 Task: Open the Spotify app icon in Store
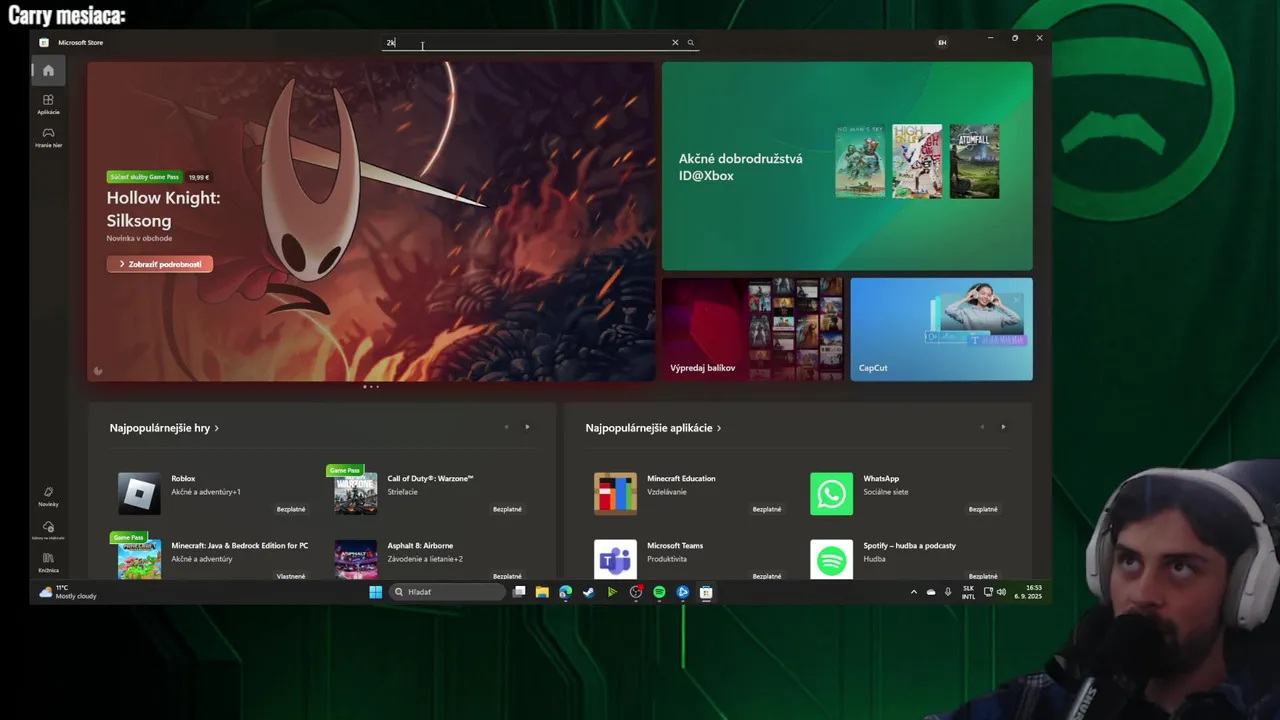[x=831, y=560]
